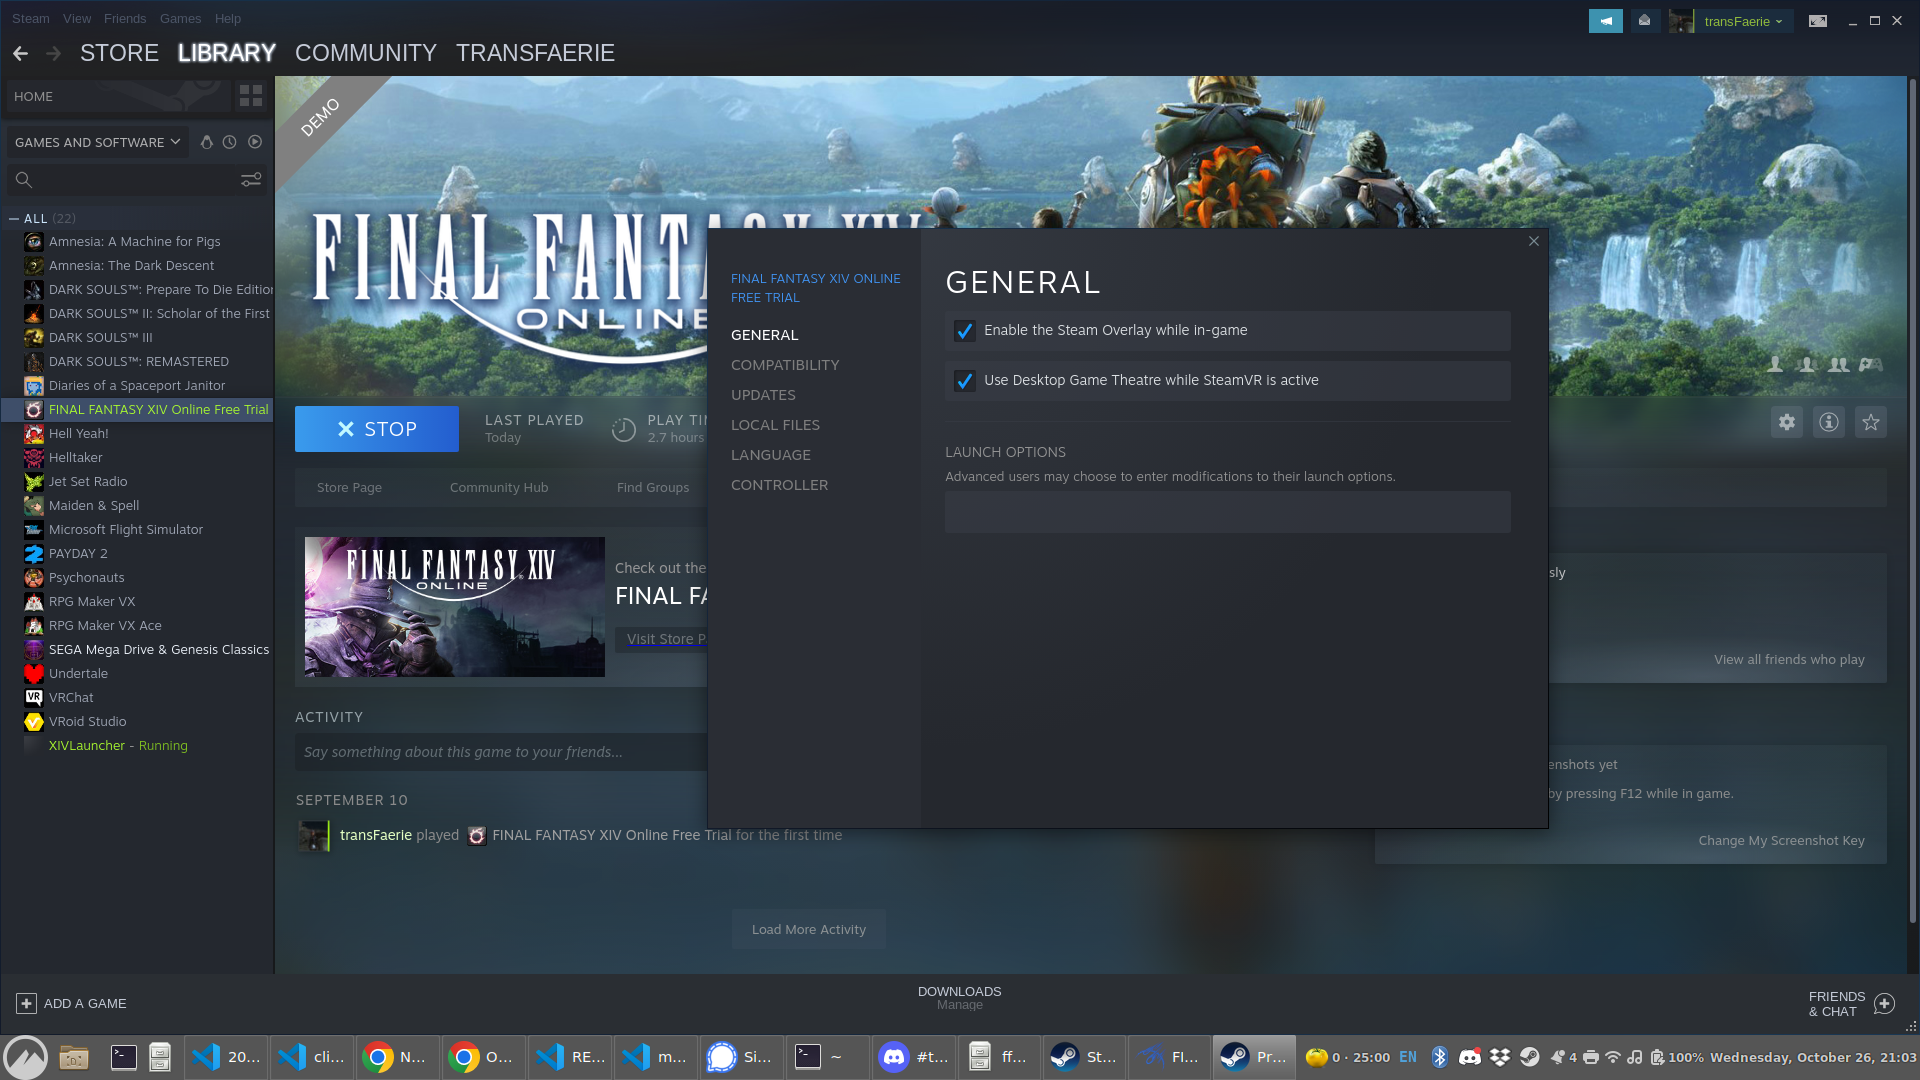
Task: Mark FINAL FANTASY XIV as favorite with star icon
Action: [1871, 422]
